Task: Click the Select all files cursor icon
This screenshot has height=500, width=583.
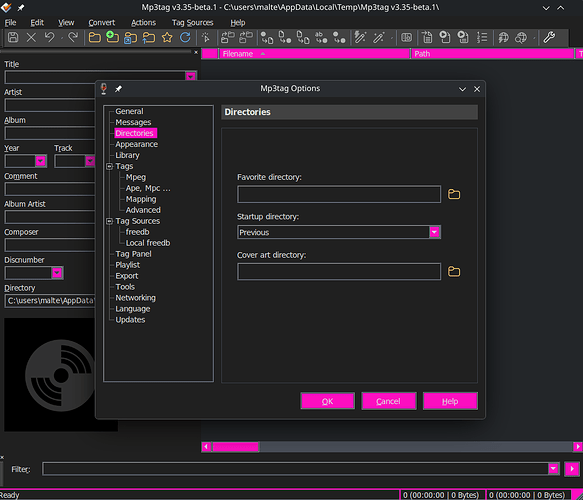Action: click(x=206, y=38)
